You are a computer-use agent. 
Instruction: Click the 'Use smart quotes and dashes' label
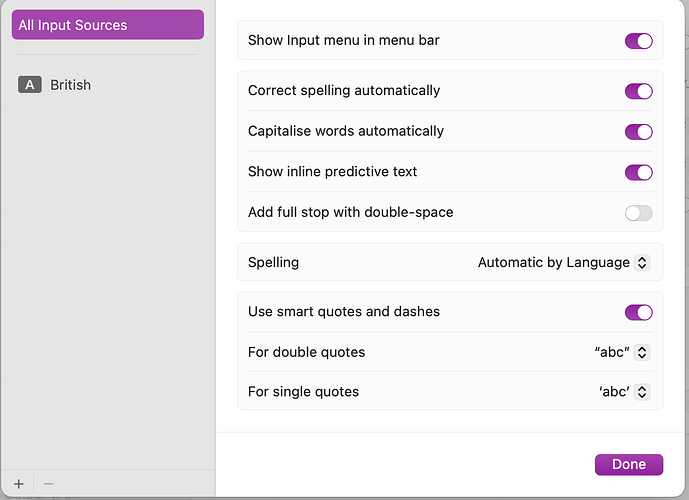click(x=344, y=312)
